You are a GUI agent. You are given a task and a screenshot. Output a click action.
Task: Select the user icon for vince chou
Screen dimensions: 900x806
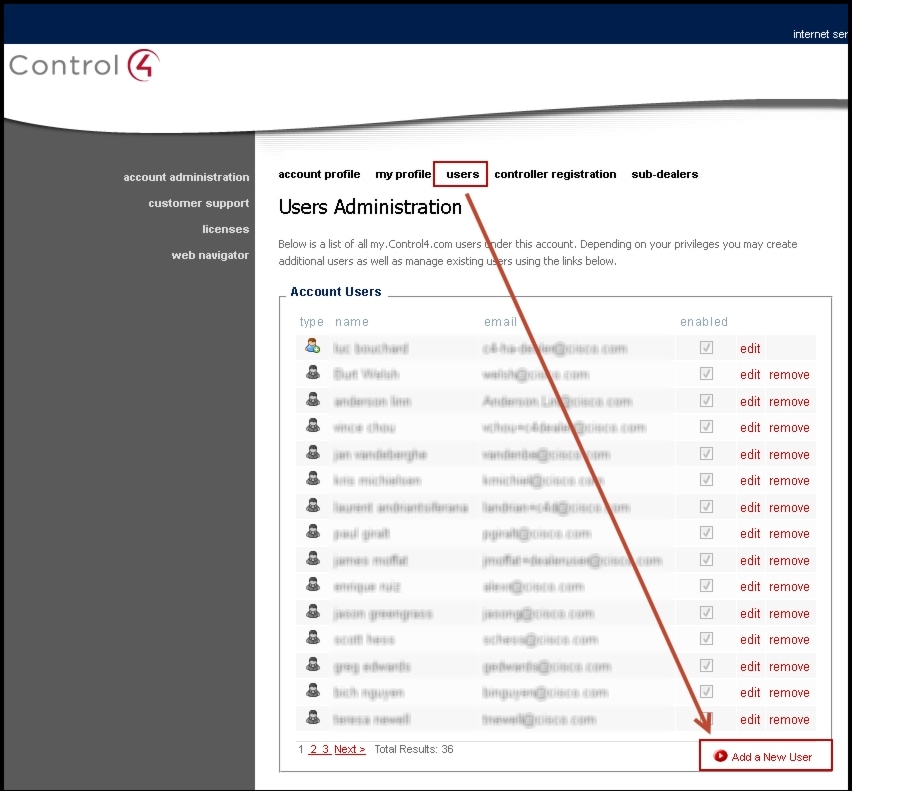[x=313, y=425]
